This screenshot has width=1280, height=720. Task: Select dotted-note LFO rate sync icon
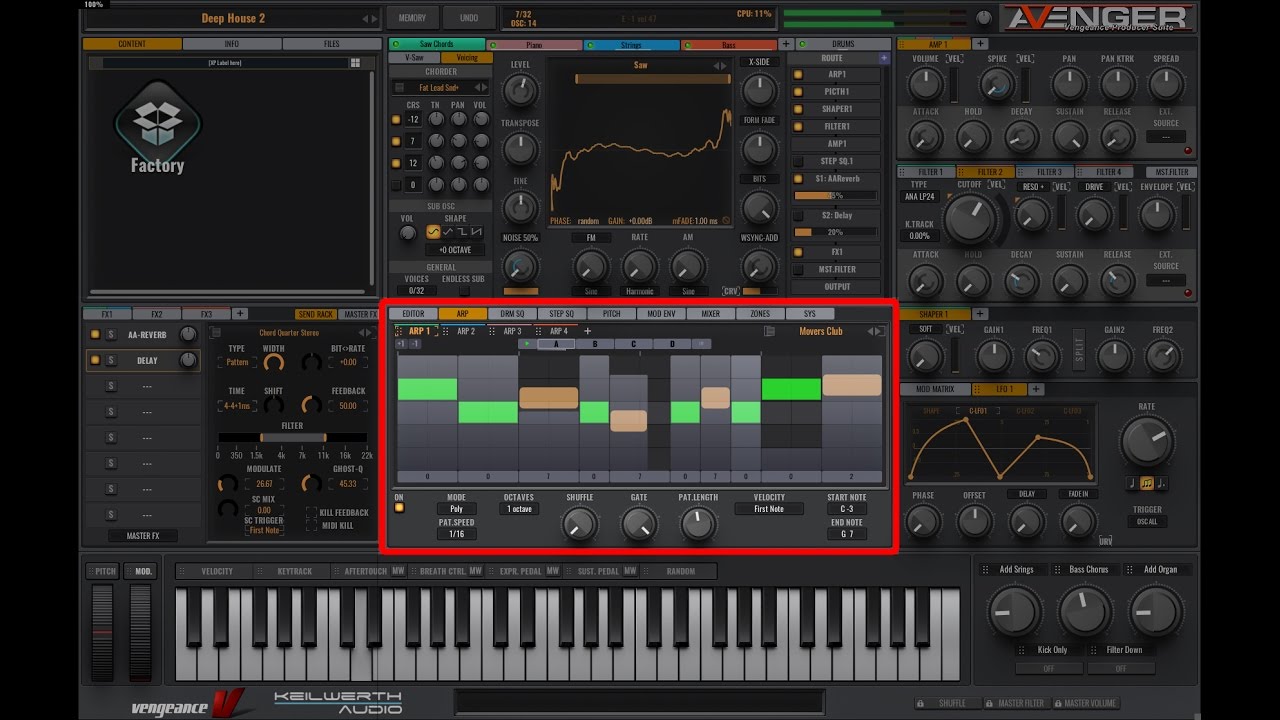[x=1160, y=483]
